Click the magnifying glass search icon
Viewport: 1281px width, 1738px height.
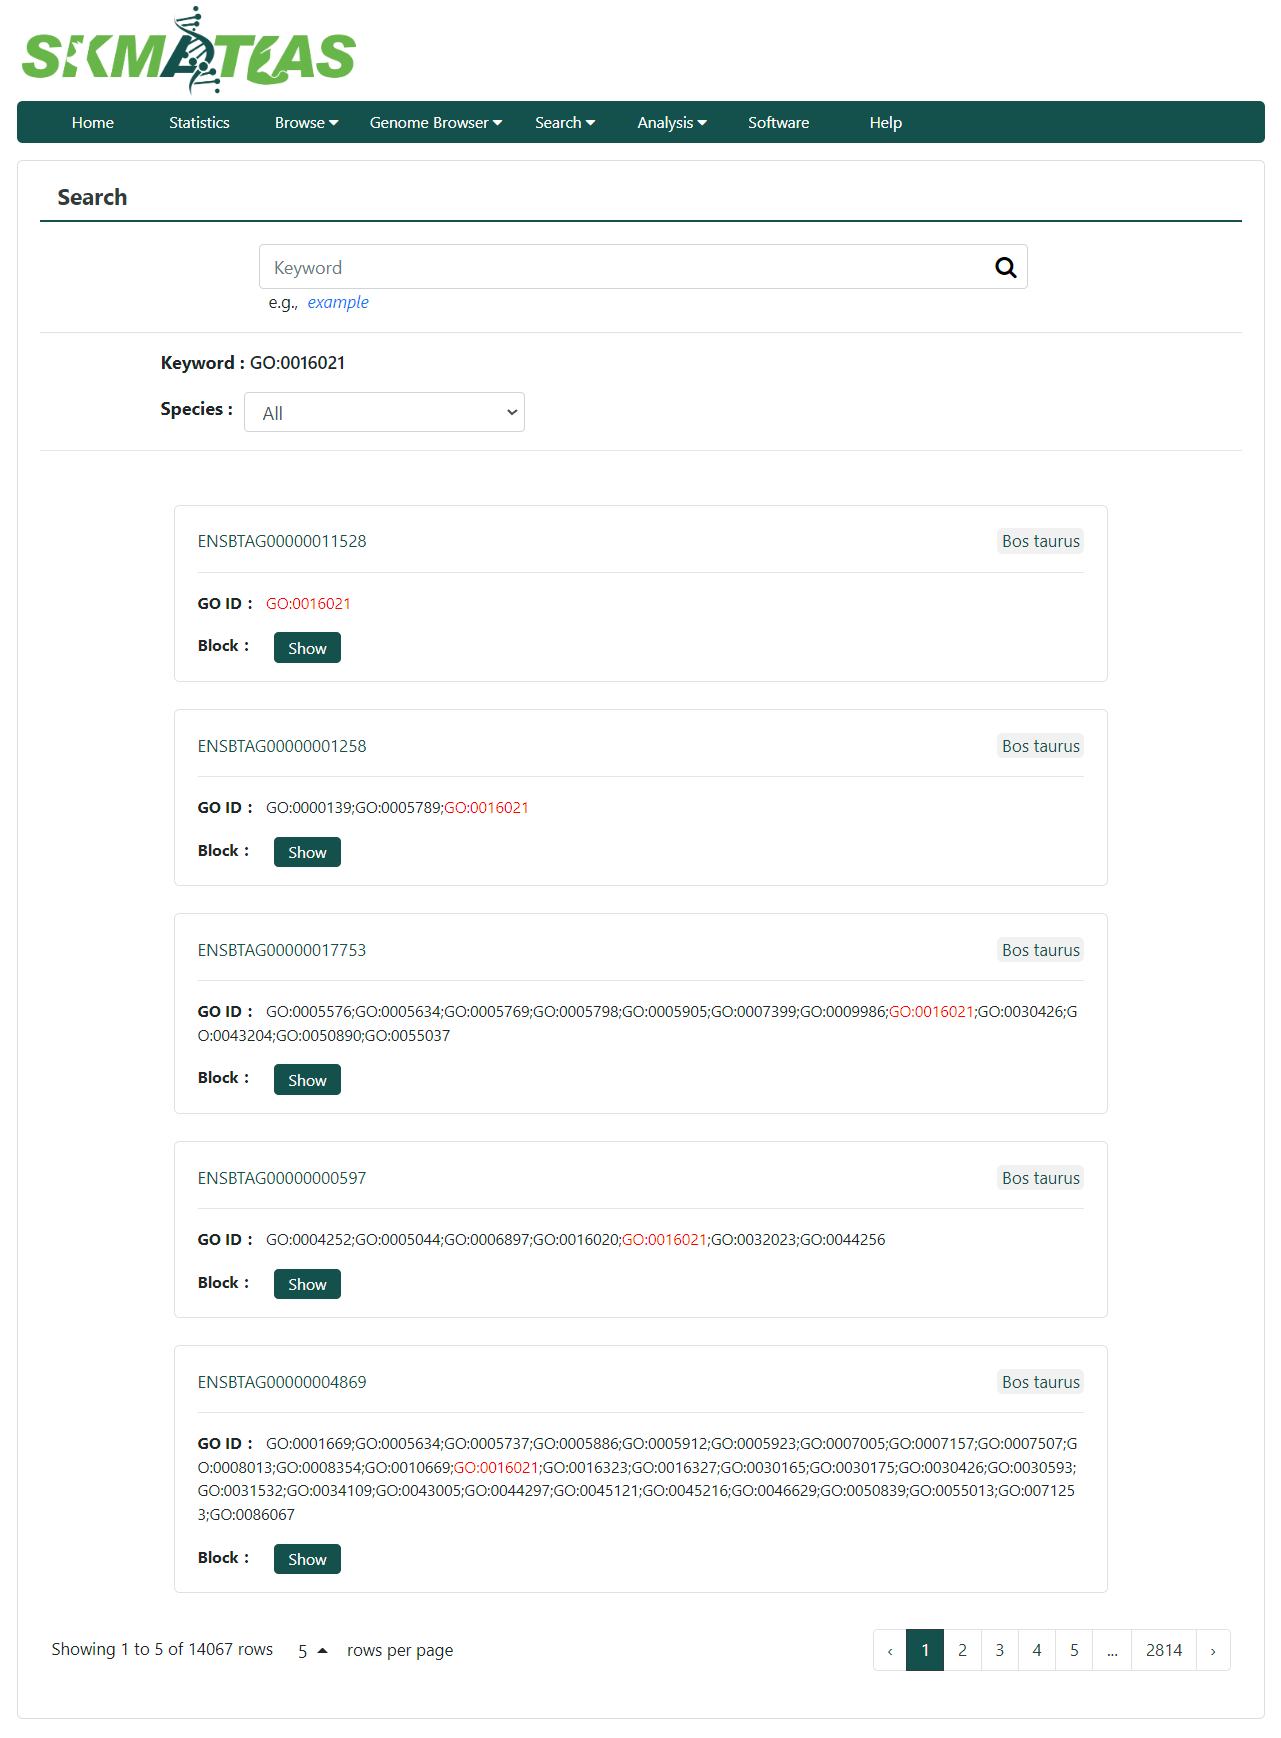1005,267
